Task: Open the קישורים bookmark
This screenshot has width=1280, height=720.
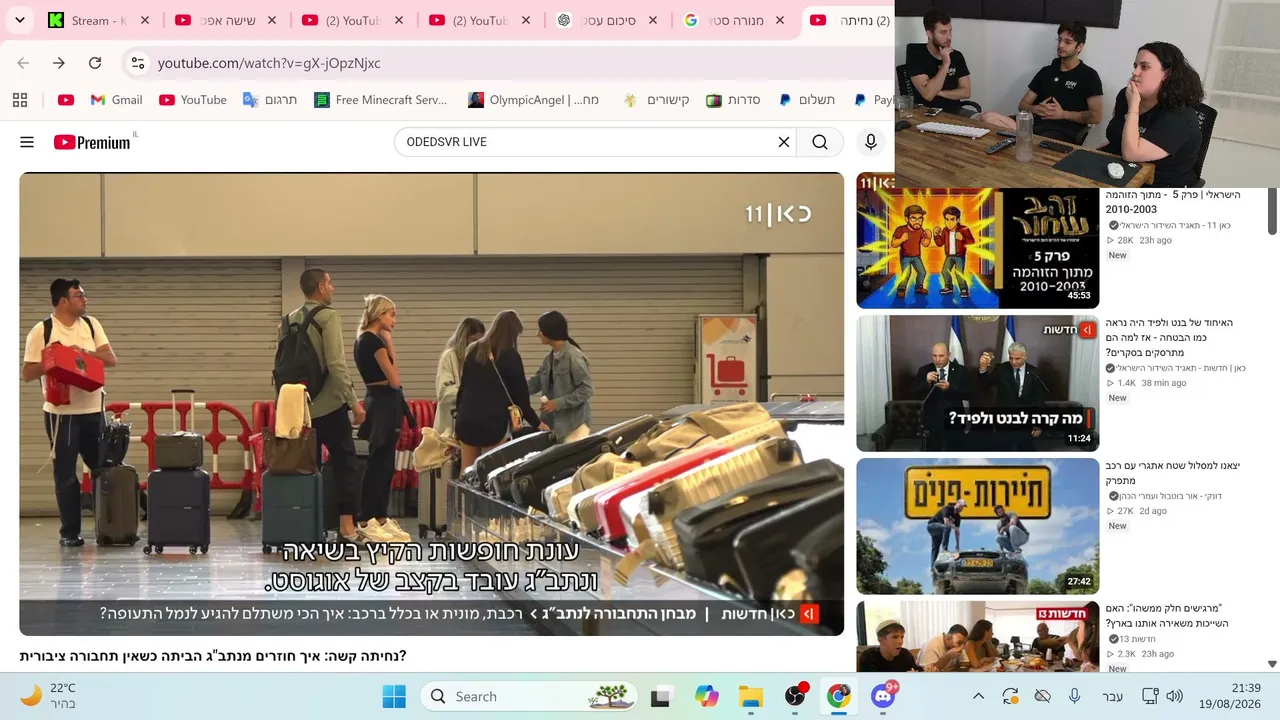Action: pos(656,100)
